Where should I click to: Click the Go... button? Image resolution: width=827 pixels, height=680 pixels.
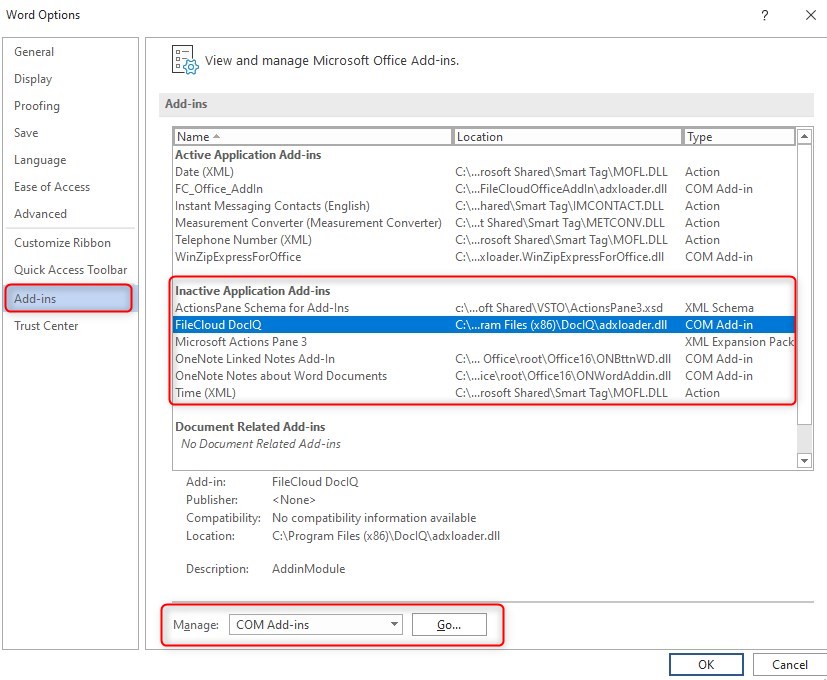449,625
